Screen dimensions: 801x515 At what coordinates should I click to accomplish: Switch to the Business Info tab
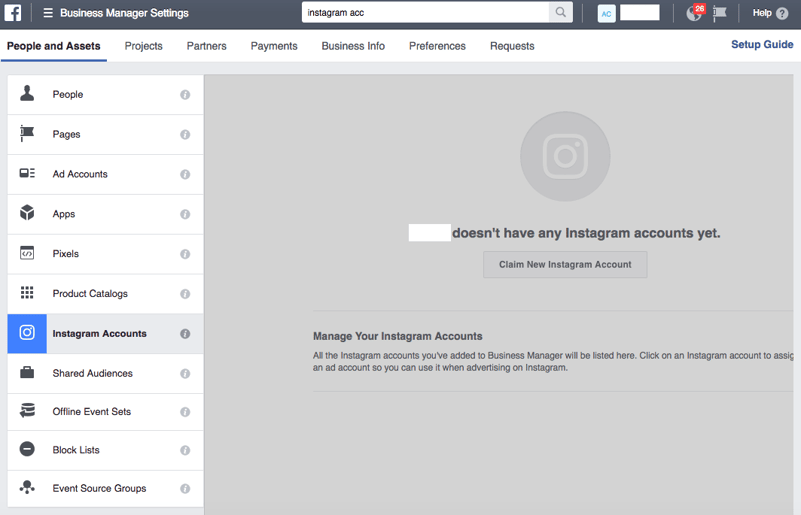[353, 46]
